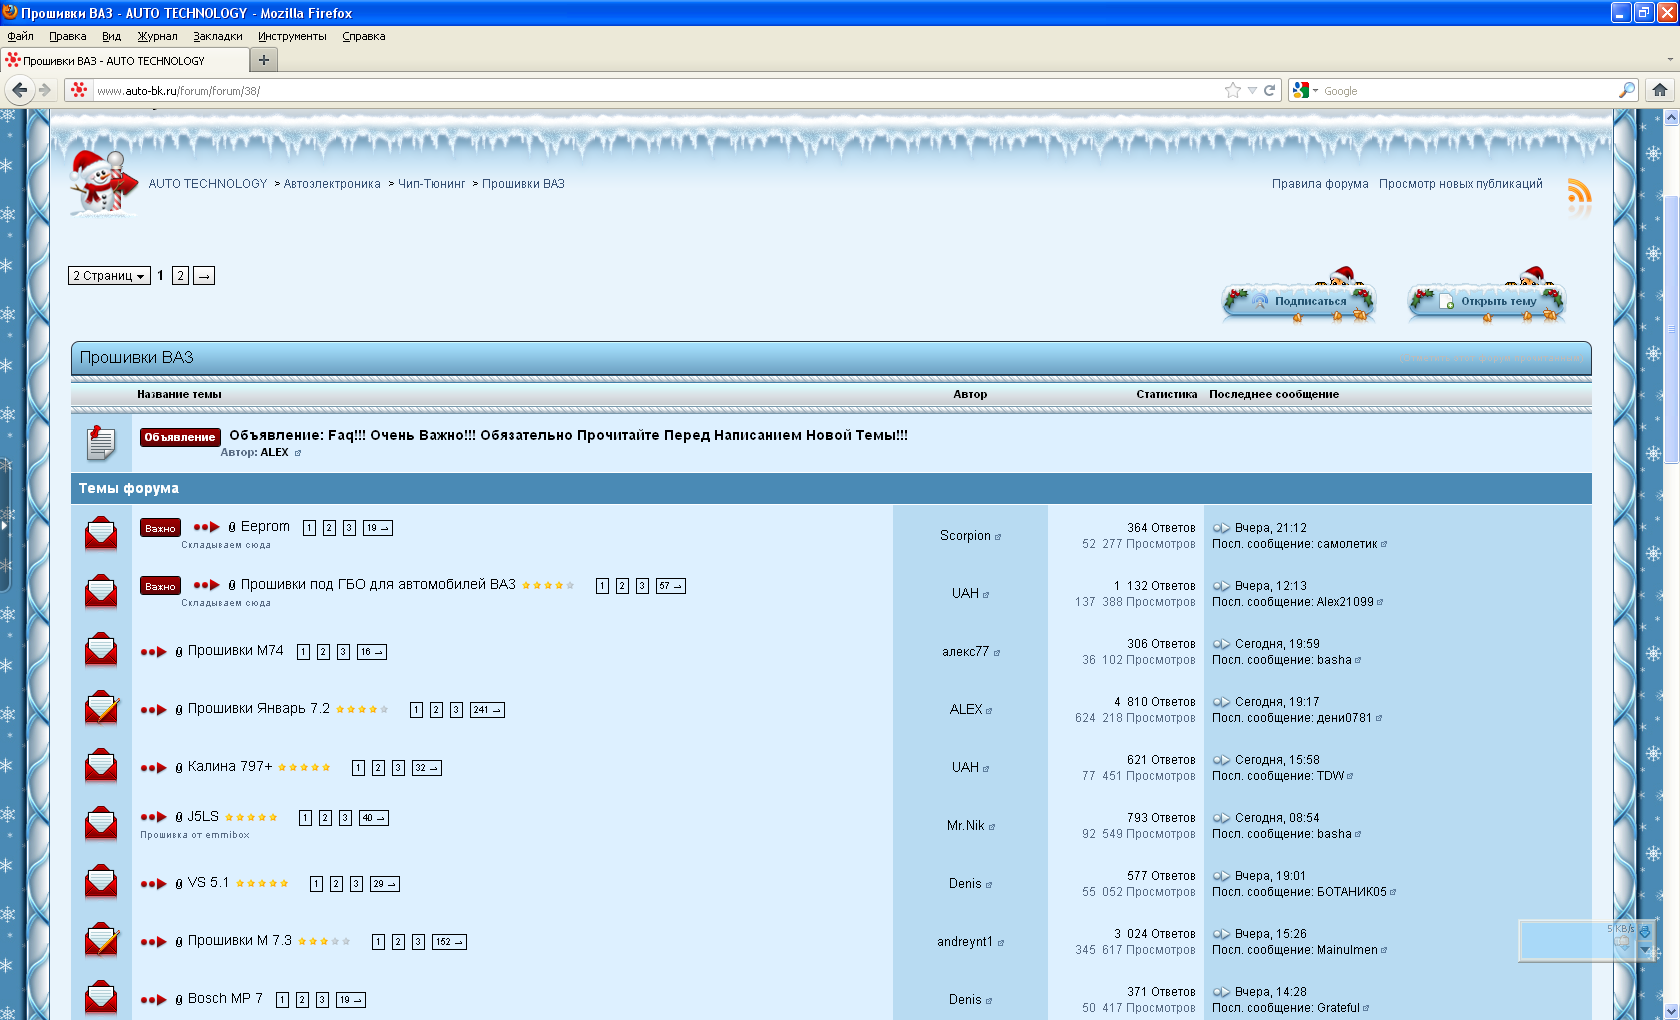
Task: Go to last post icon for Прошивки Январь 7.2
Action: [1221, 702]
